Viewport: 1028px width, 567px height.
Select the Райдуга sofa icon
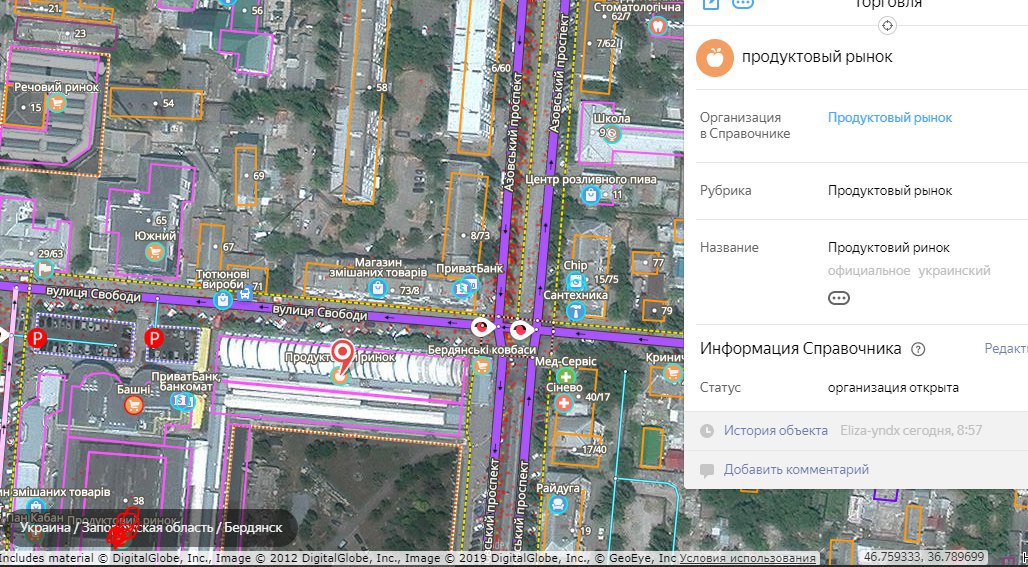[559, 504]
